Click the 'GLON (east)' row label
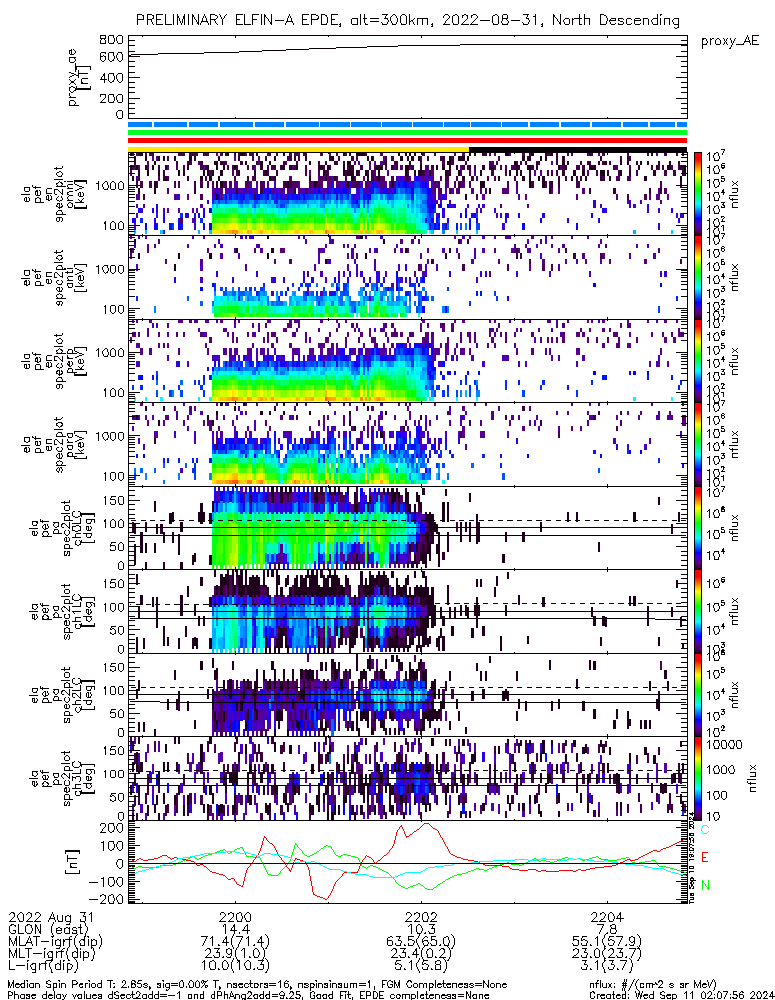 47,930
